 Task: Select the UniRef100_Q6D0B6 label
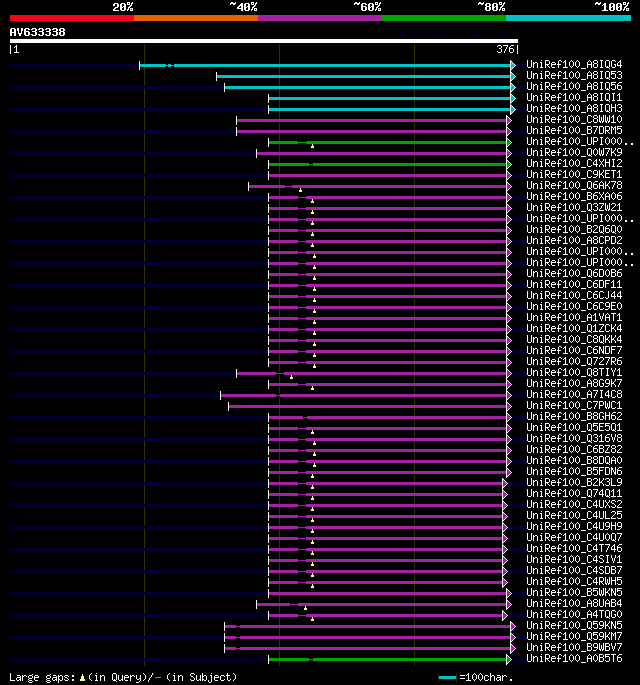pyautogui.click(x=574, y=273)
